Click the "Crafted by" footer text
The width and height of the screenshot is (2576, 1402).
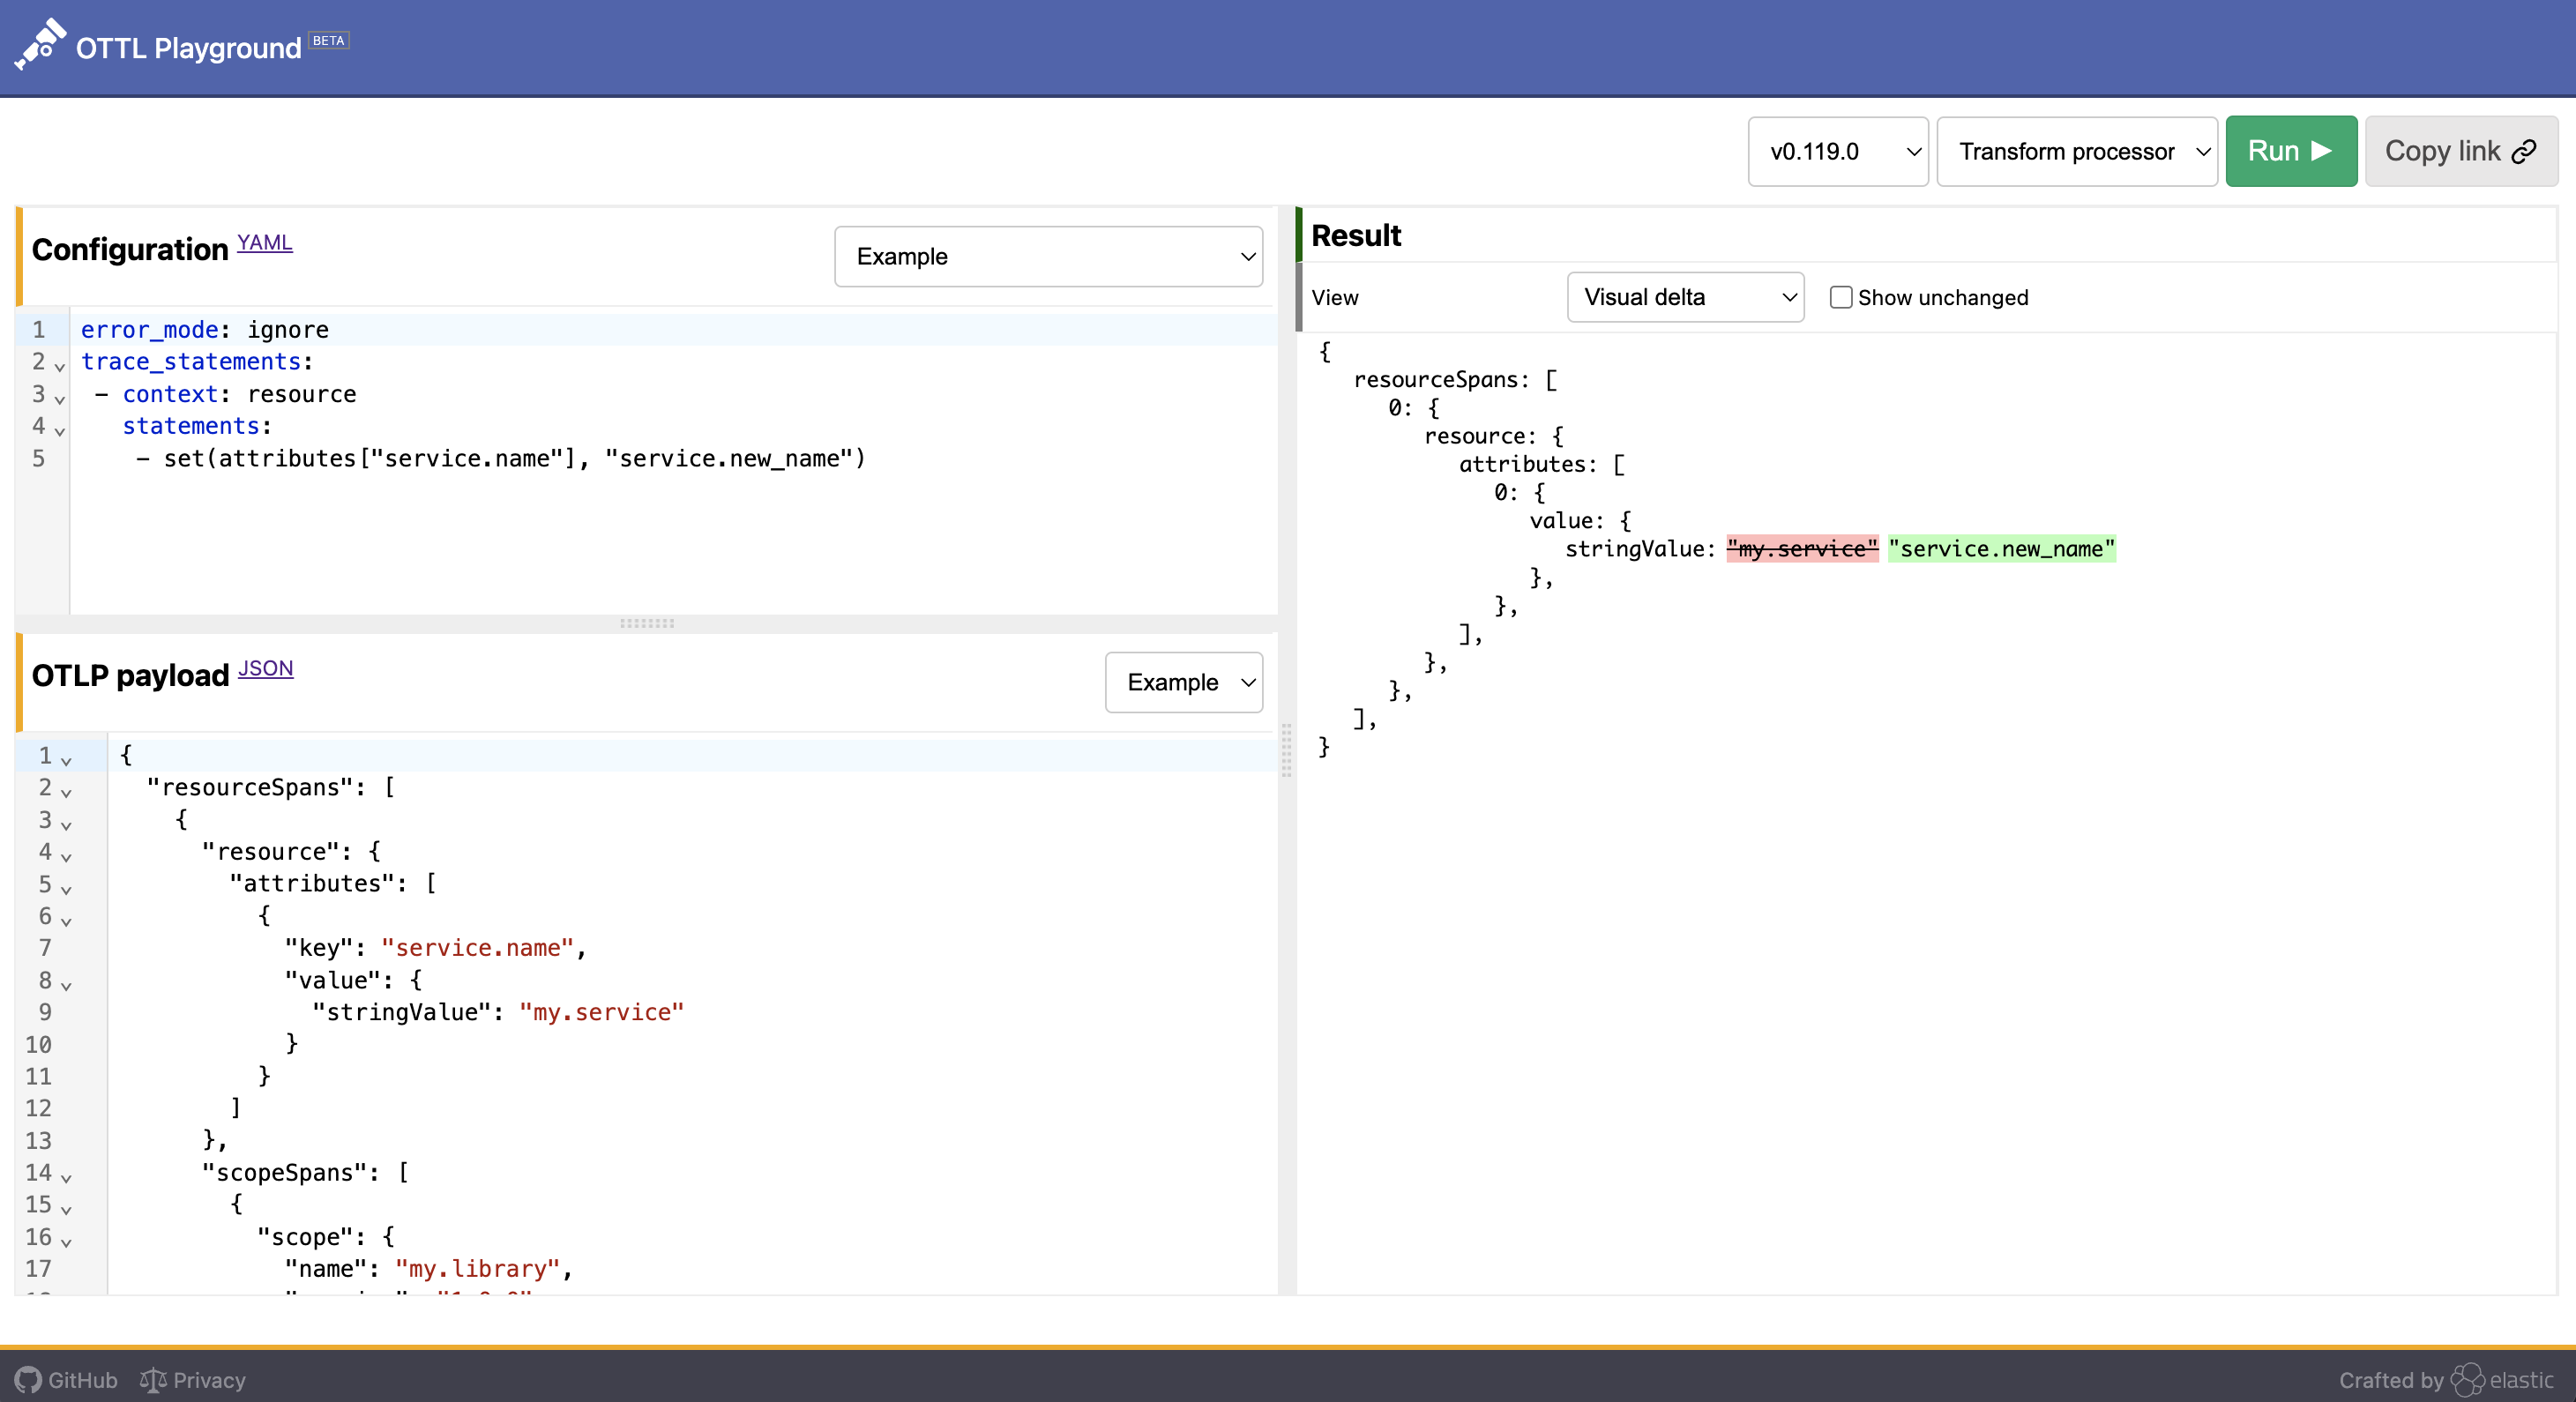pos(2390,1380)
